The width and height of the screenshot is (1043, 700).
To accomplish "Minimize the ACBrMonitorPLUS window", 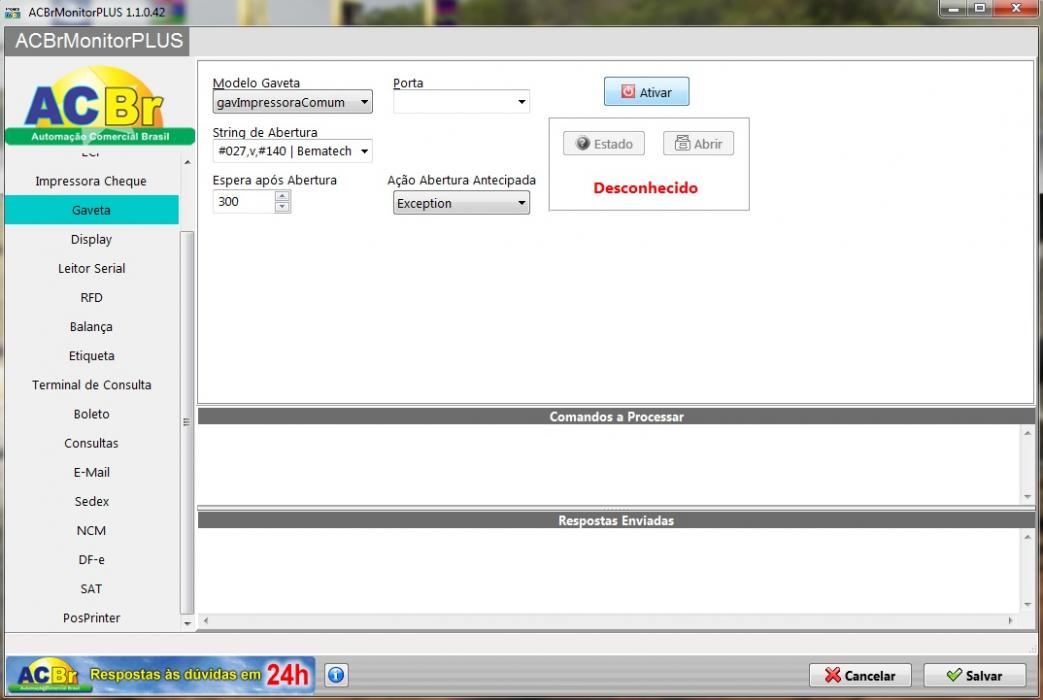I will pos(953,8).
